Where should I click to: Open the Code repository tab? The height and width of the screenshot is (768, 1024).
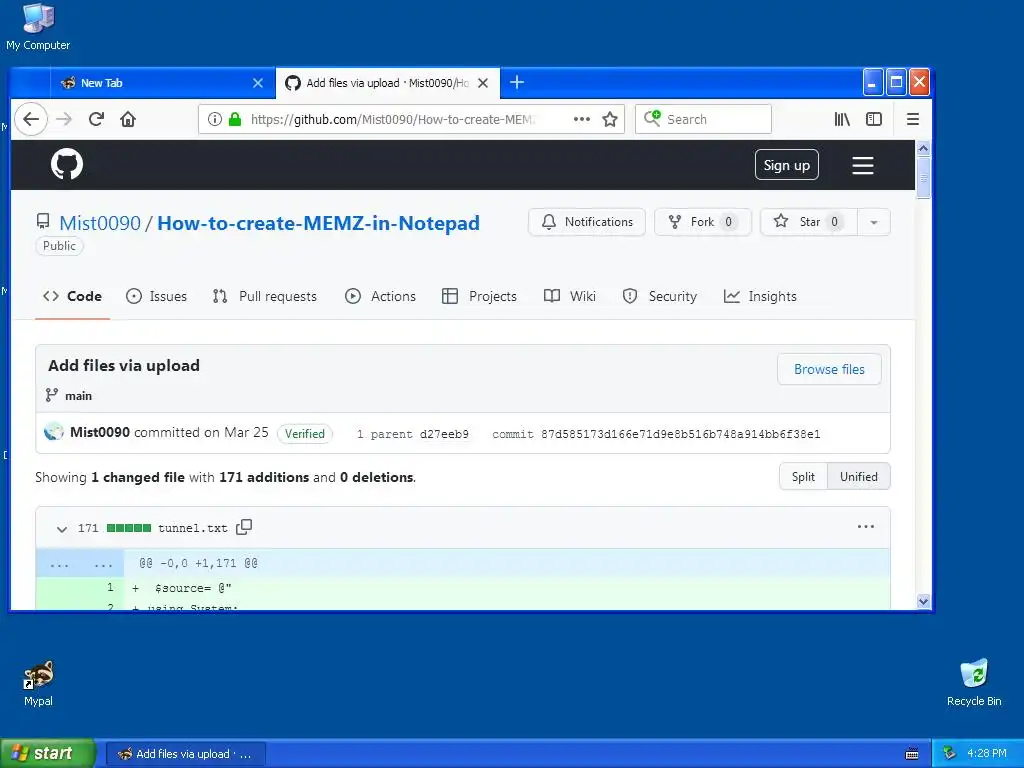(x=72, y=296)
